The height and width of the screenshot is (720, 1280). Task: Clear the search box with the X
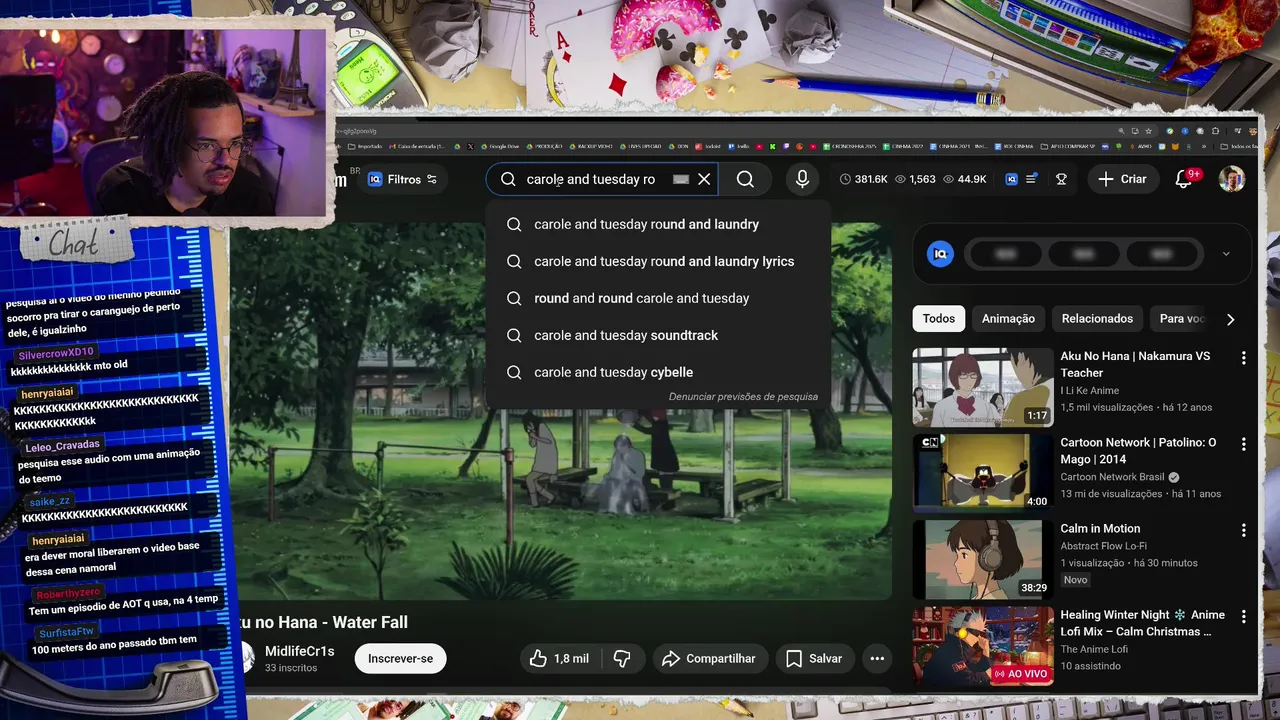click(704, 179)
